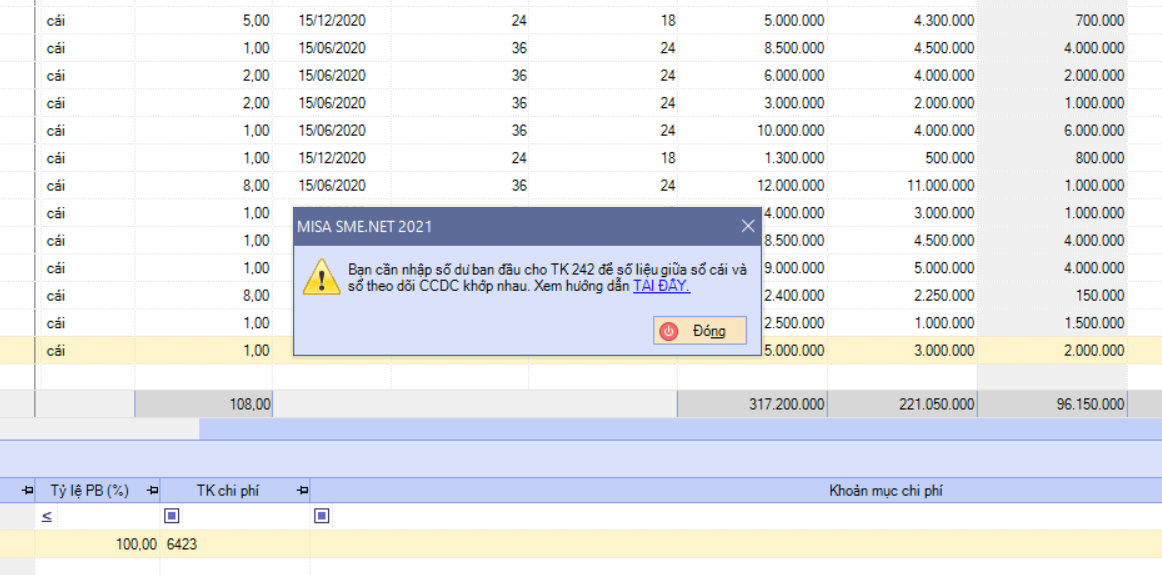Click the red power icon on Đóng
Image resolution: width=1162 pixels, height=575 pixels.
coord(669,331)
